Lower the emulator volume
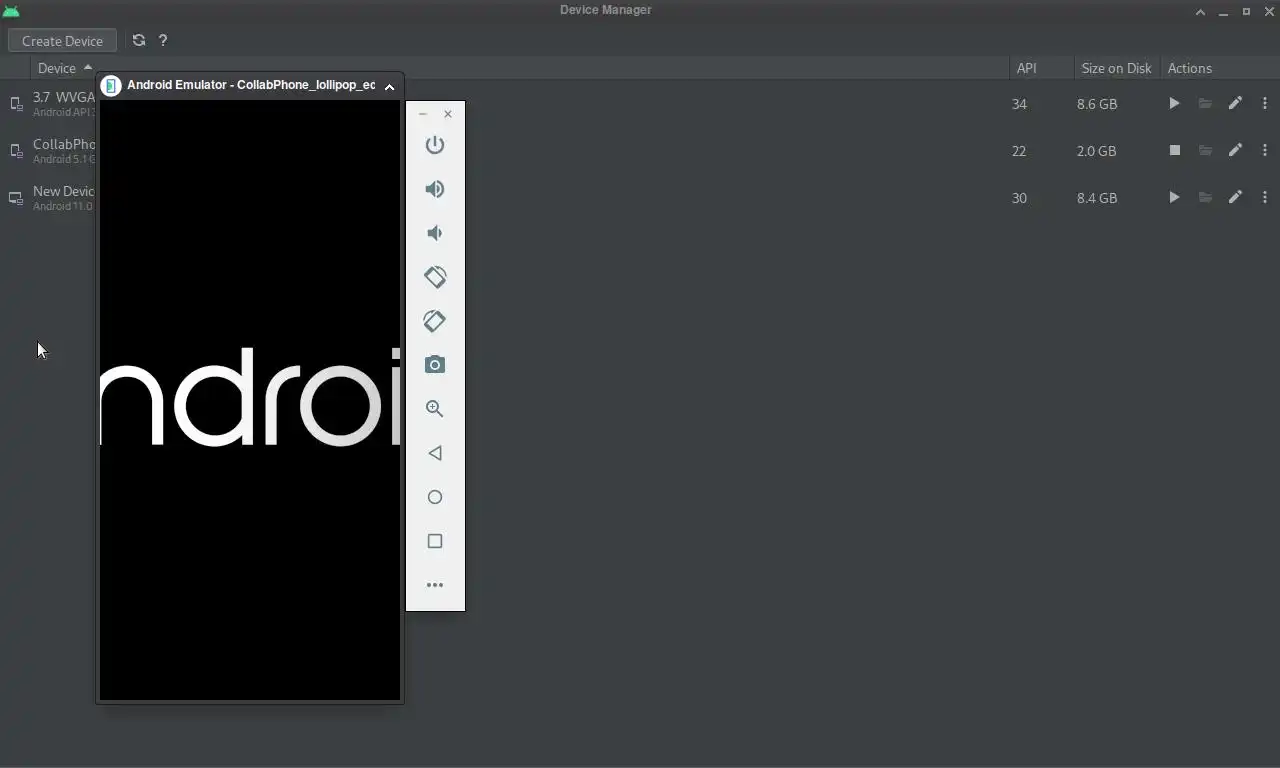Viewport: 1280px width, 768px height. [x=435, y=233]
